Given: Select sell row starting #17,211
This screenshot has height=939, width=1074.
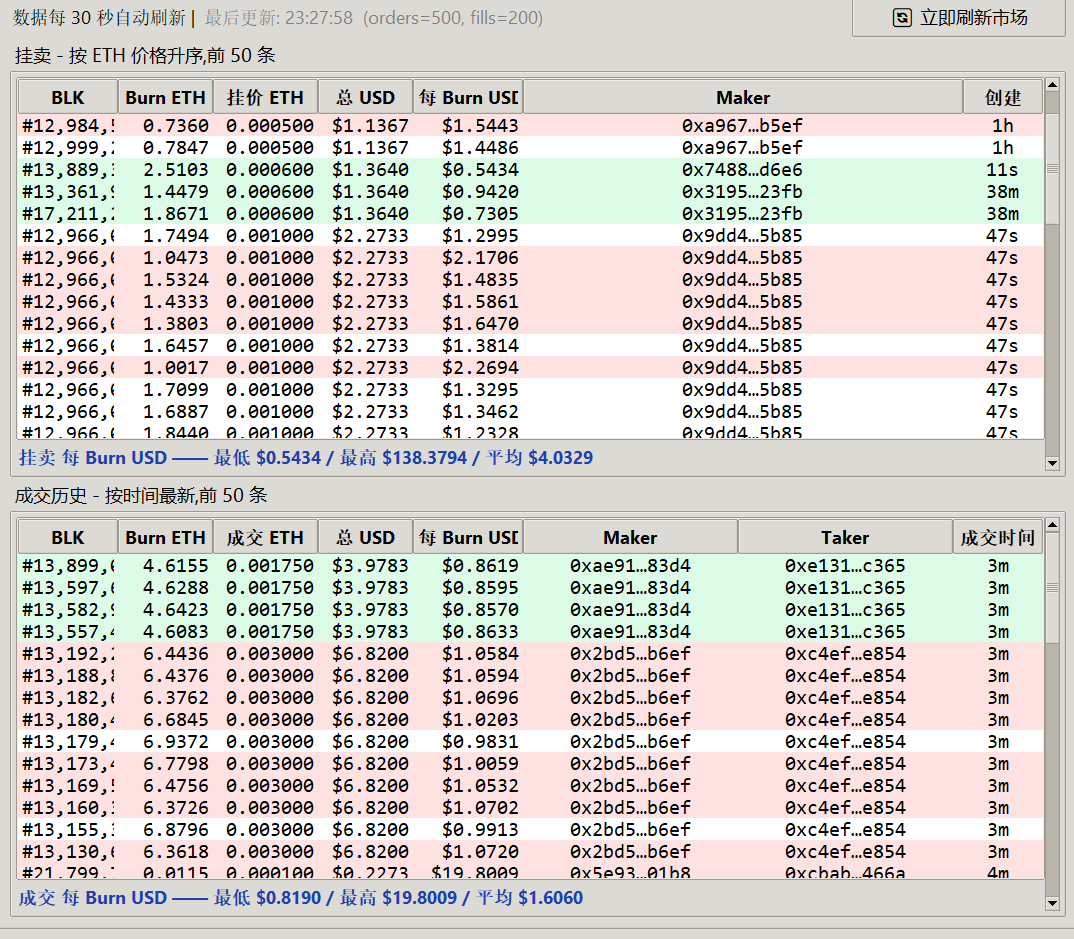Looking at the screenshot, I should click(531, 214).
